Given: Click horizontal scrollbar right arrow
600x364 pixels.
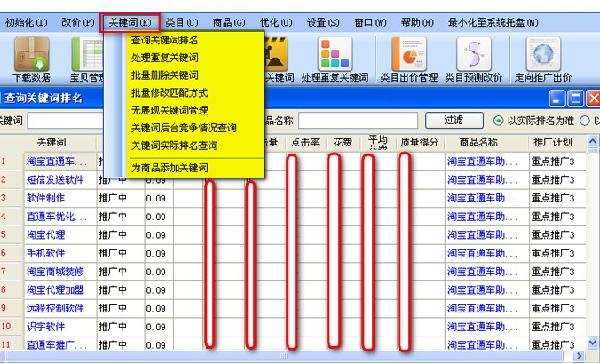Looking at the screenshot, I should click(580, 356).
